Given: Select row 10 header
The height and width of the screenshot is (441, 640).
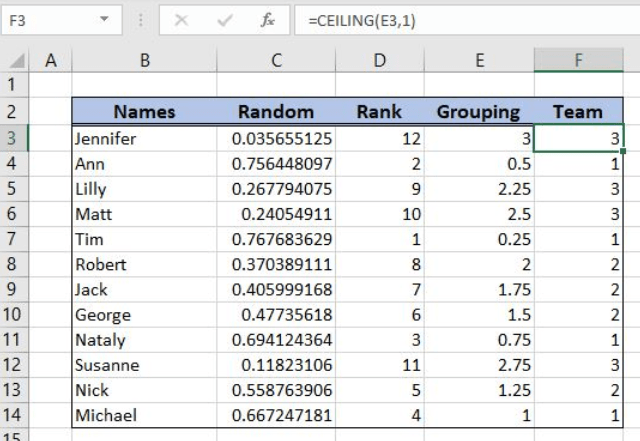Looking at the screenshot, I should pos(14,314).
